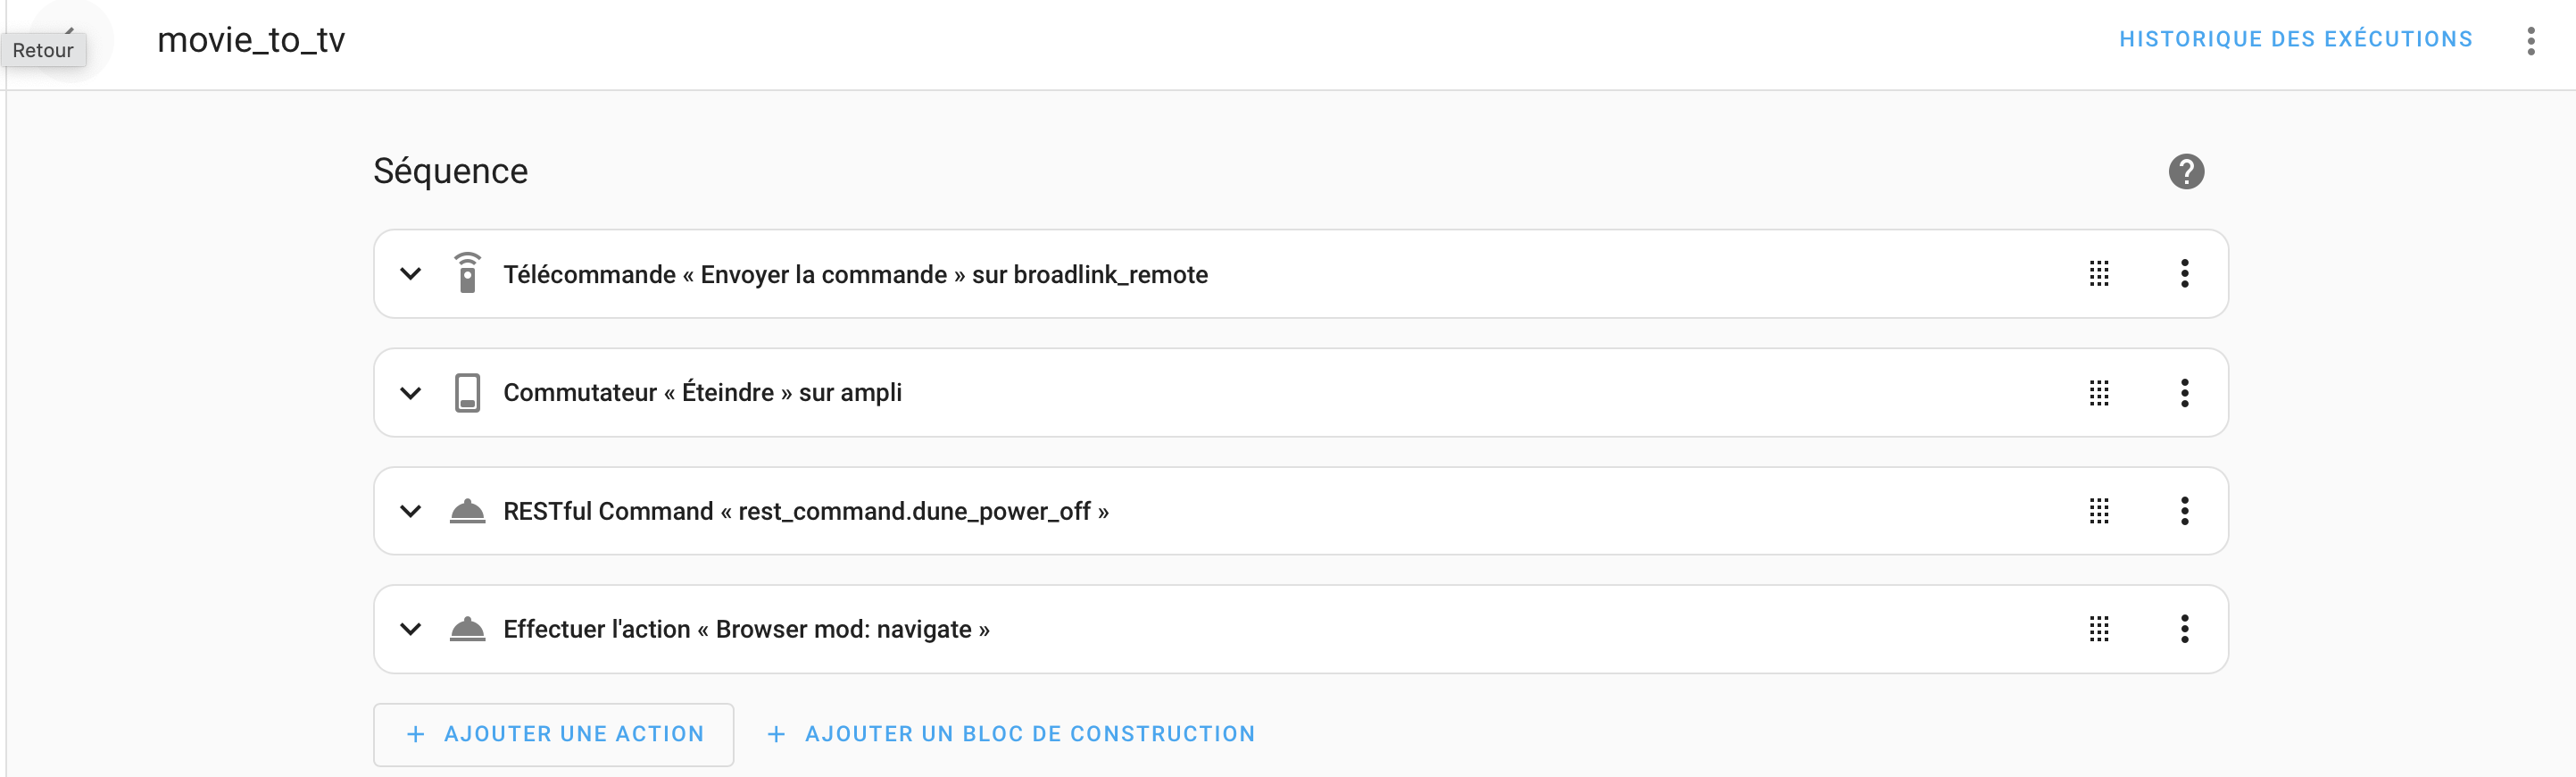Grab the drag handle of broadlink_remote action
2576x777 pixels.
[x=2099, y=273]
